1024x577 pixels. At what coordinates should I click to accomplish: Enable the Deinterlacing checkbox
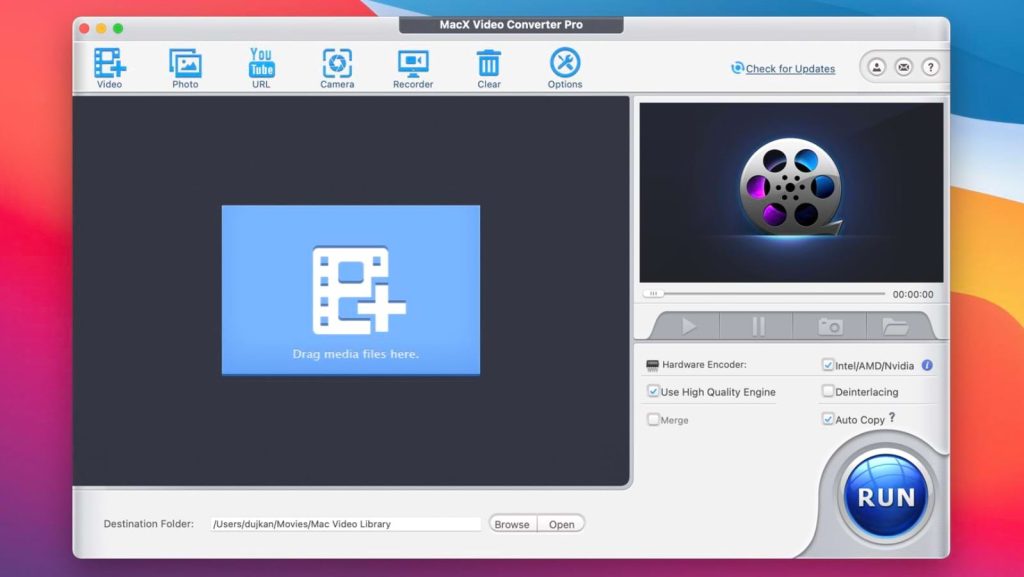coord(828,391)
